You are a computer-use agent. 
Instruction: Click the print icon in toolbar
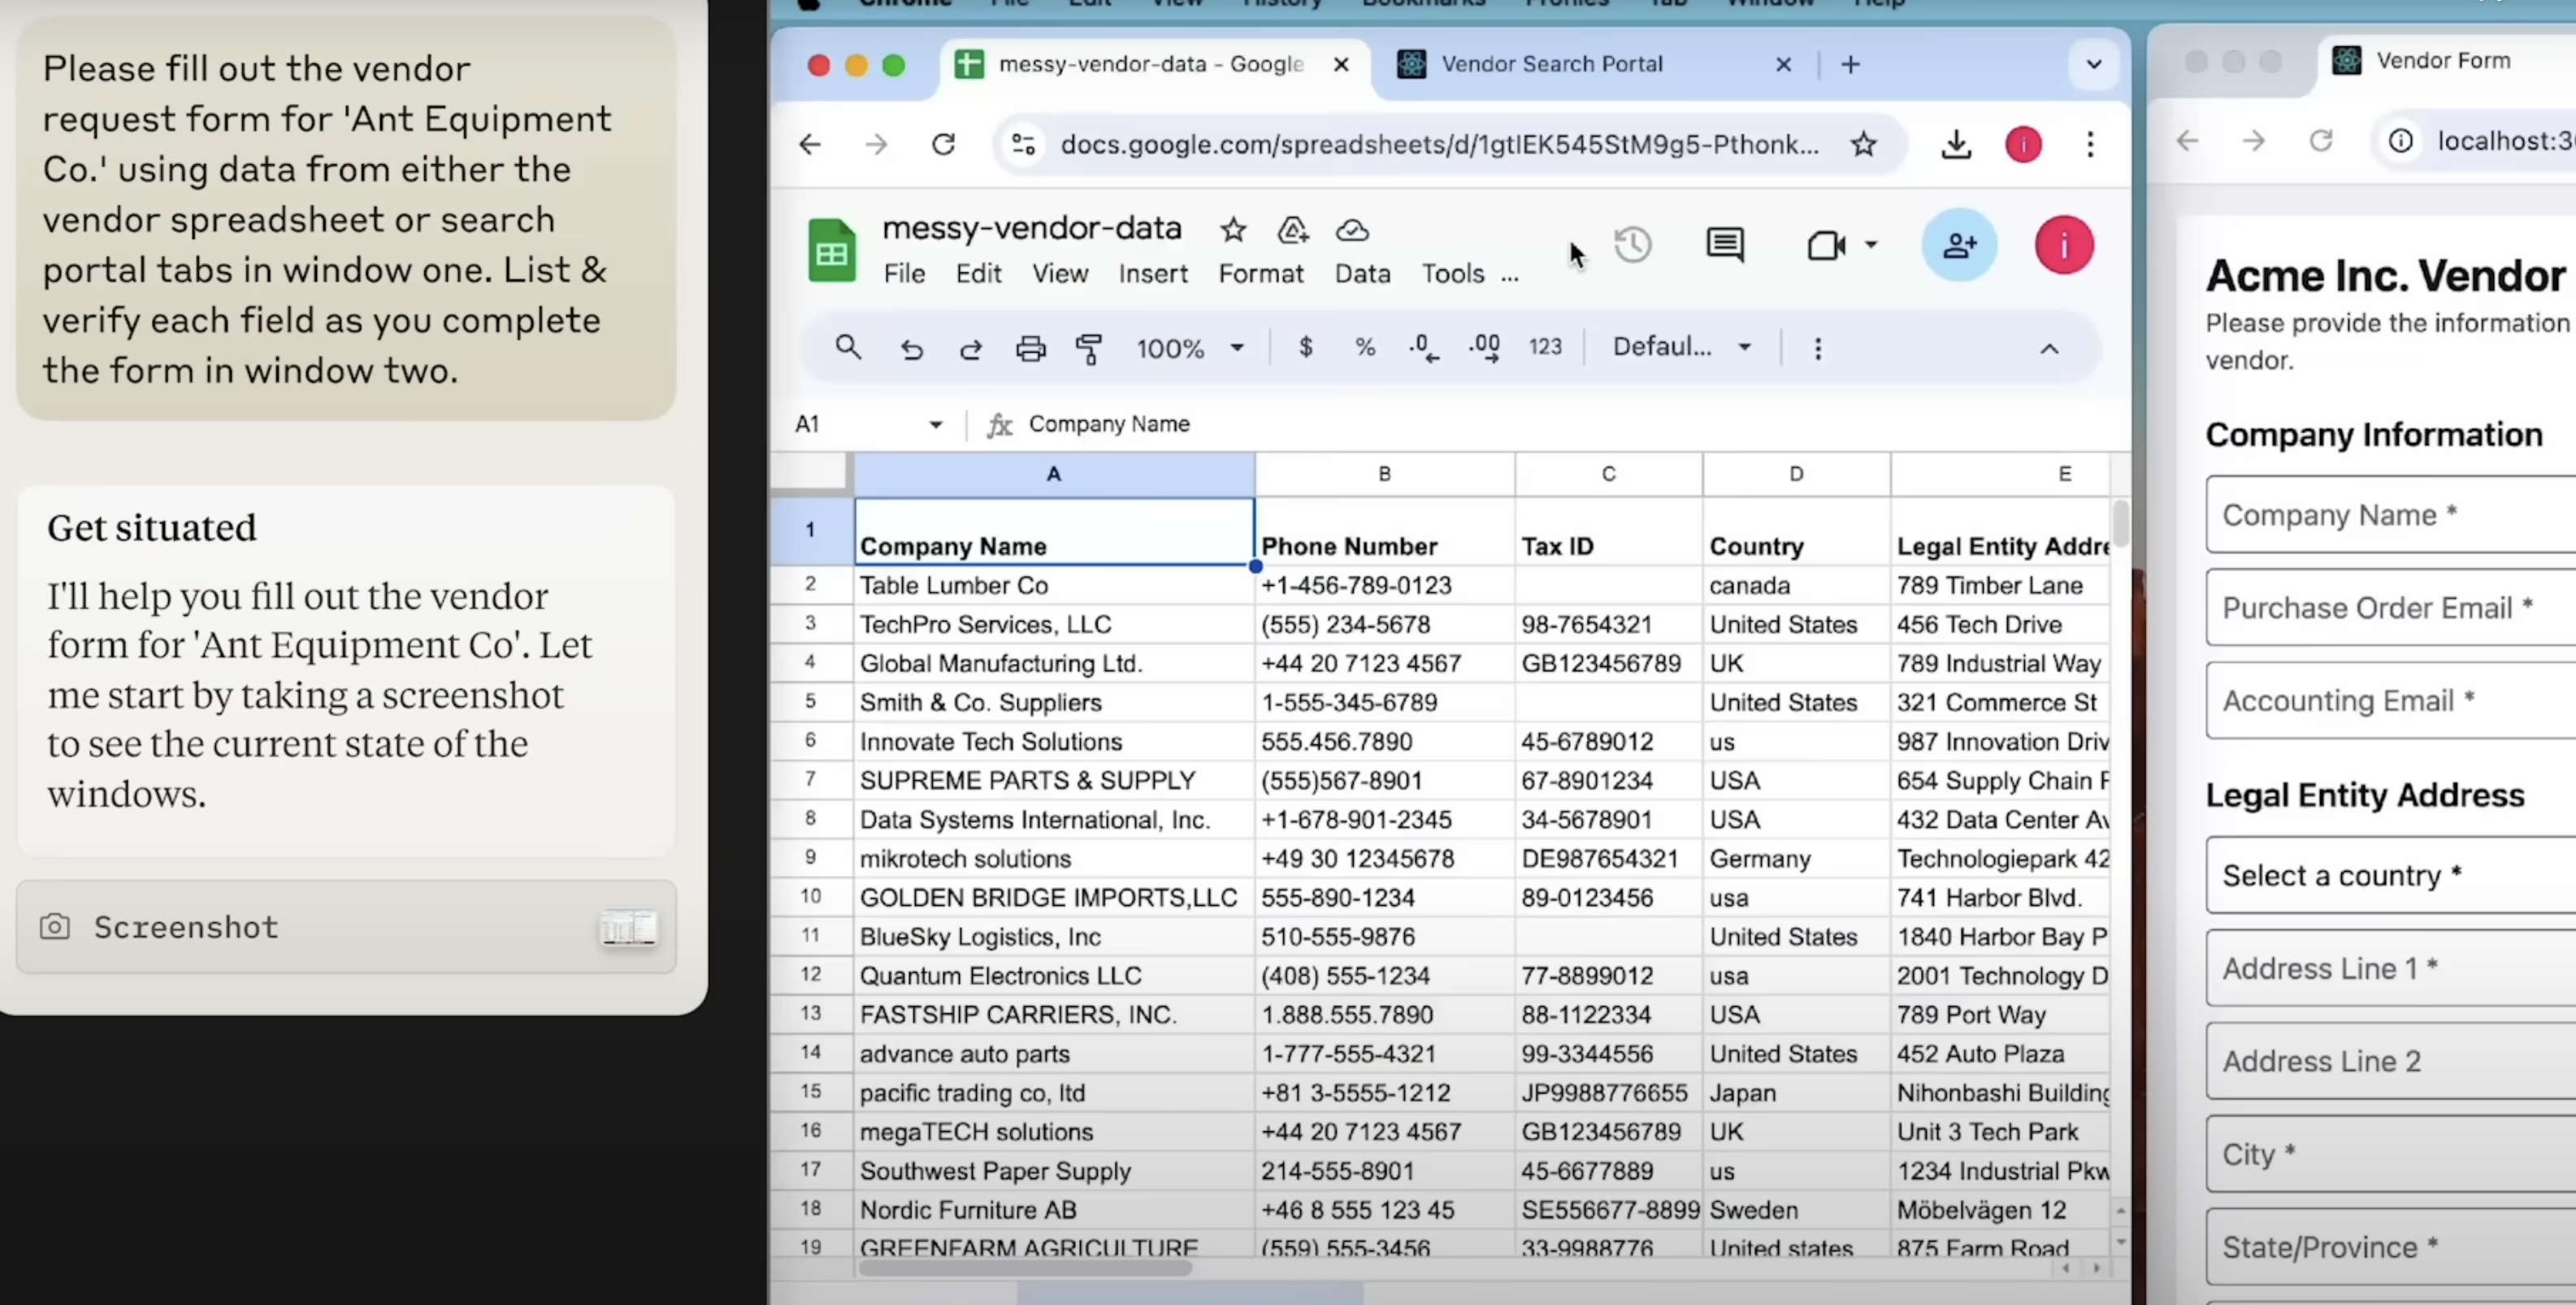(x=1030, y=348)
